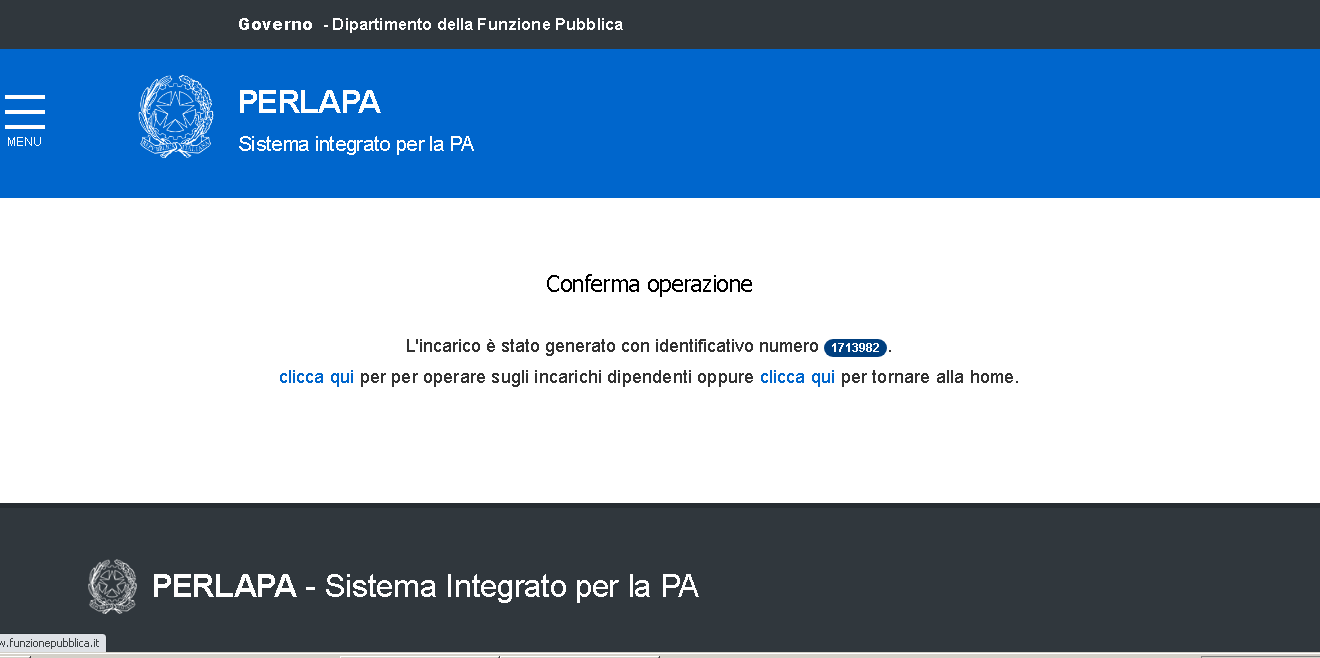Image resolution: width=1320 pixels, height=658 pixels.
Task: Click the words 'identificativo numero'
Action: (x=736, y=347)
